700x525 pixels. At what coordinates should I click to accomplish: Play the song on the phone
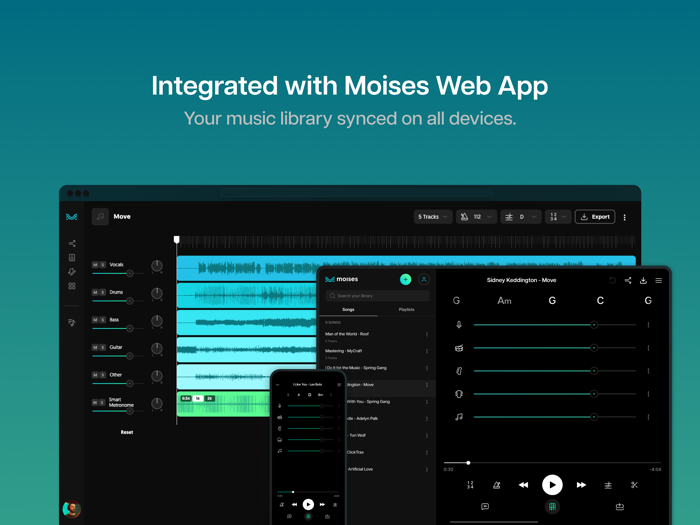pos(308,504)
